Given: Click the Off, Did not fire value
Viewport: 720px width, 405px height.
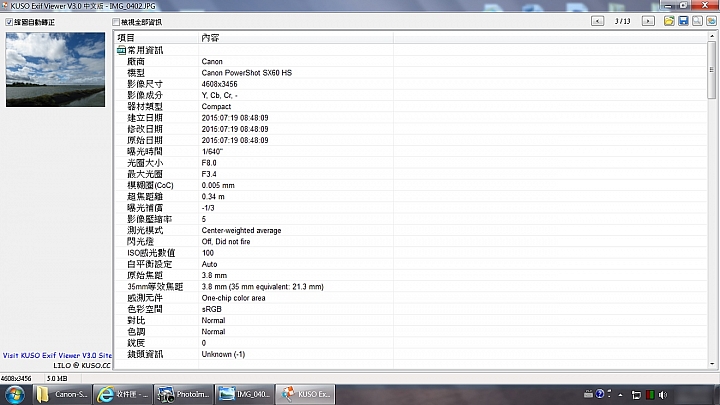Looking at the screenshot, I should coord(226,242).
